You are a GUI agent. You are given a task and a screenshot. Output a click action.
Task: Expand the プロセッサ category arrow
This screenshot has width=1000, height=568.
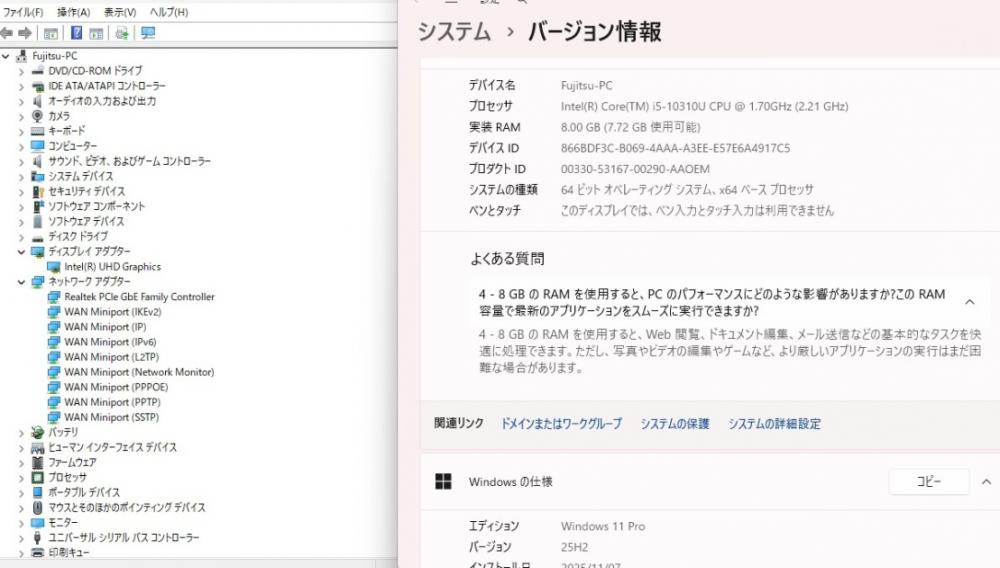[21, 478]
